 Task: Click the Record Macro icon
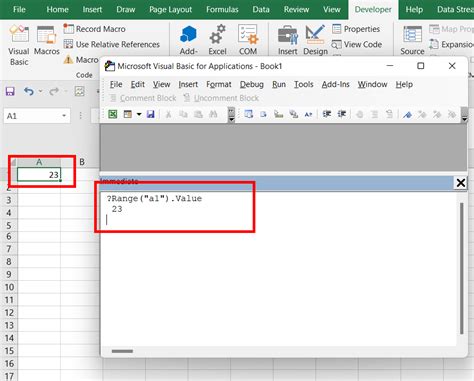[68, 29]
